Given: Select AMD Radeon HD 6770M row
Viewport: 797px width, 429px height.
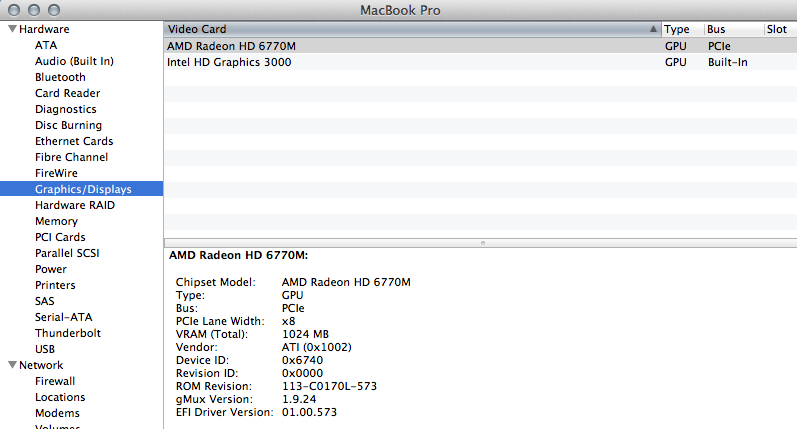Looking at the screenshot, I should [480, 46].
